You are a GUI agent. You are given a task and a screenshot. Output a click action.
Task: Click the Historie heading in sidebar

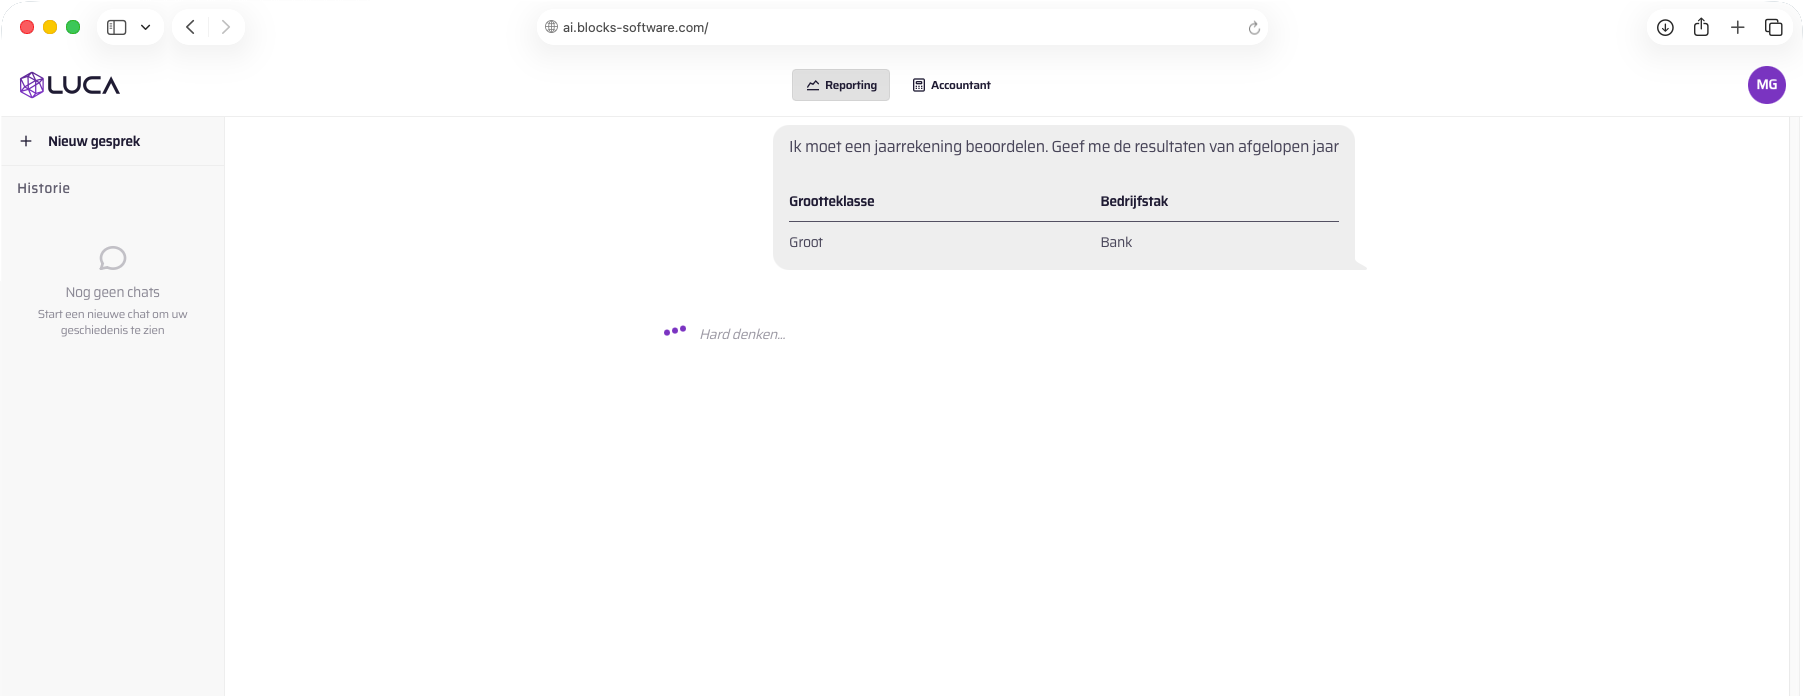click(x=43, y=188)
